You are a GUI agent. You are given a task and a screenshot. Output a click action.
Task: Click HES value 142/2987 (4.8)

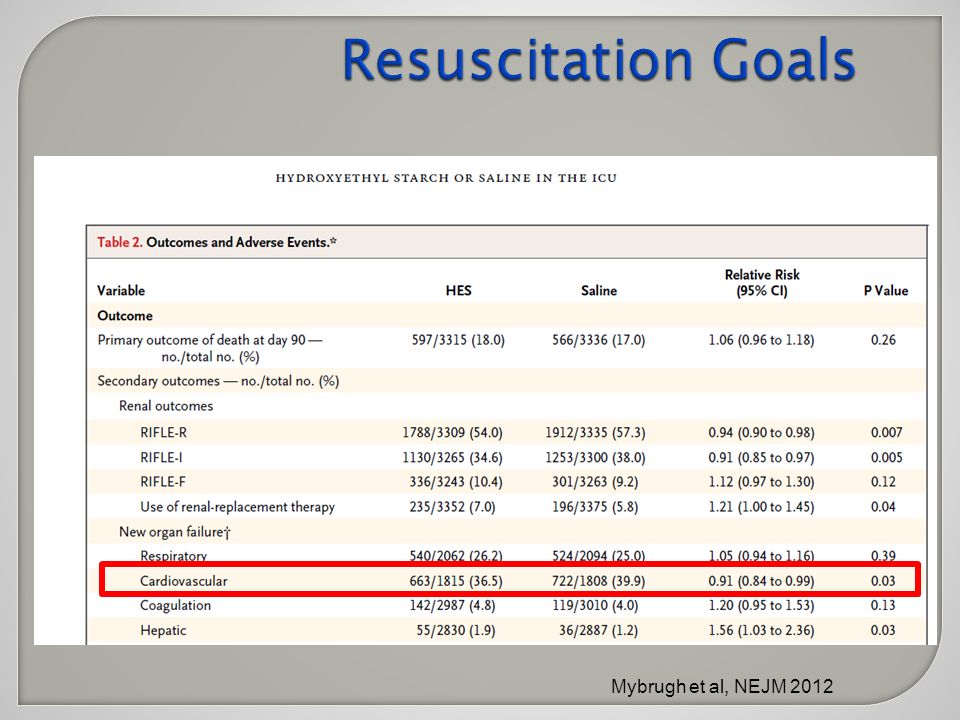tap(452, 606)
